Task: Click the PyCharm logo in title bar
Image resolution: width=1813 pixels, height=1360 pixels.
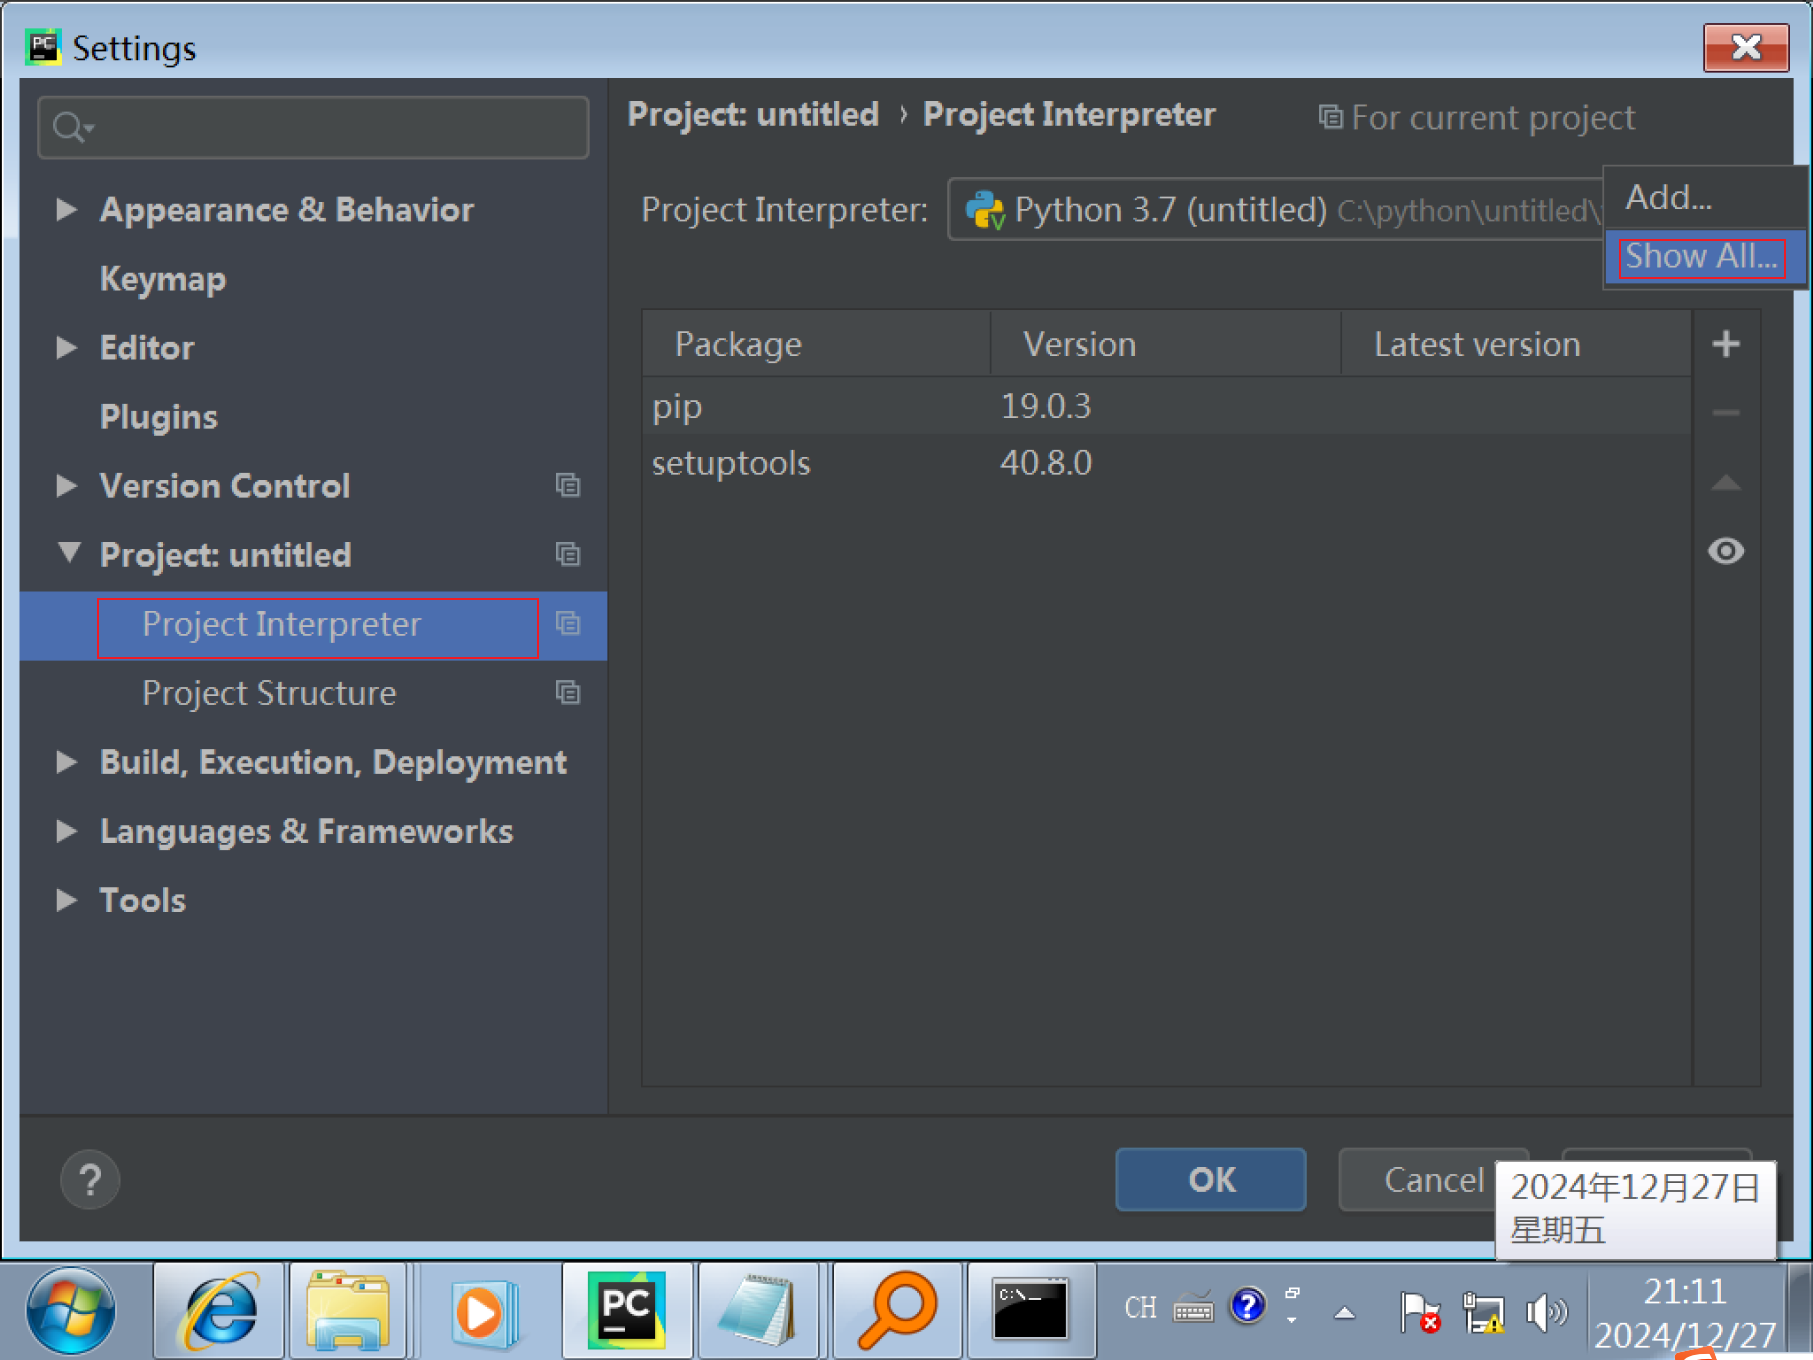Action: [43, 47]
